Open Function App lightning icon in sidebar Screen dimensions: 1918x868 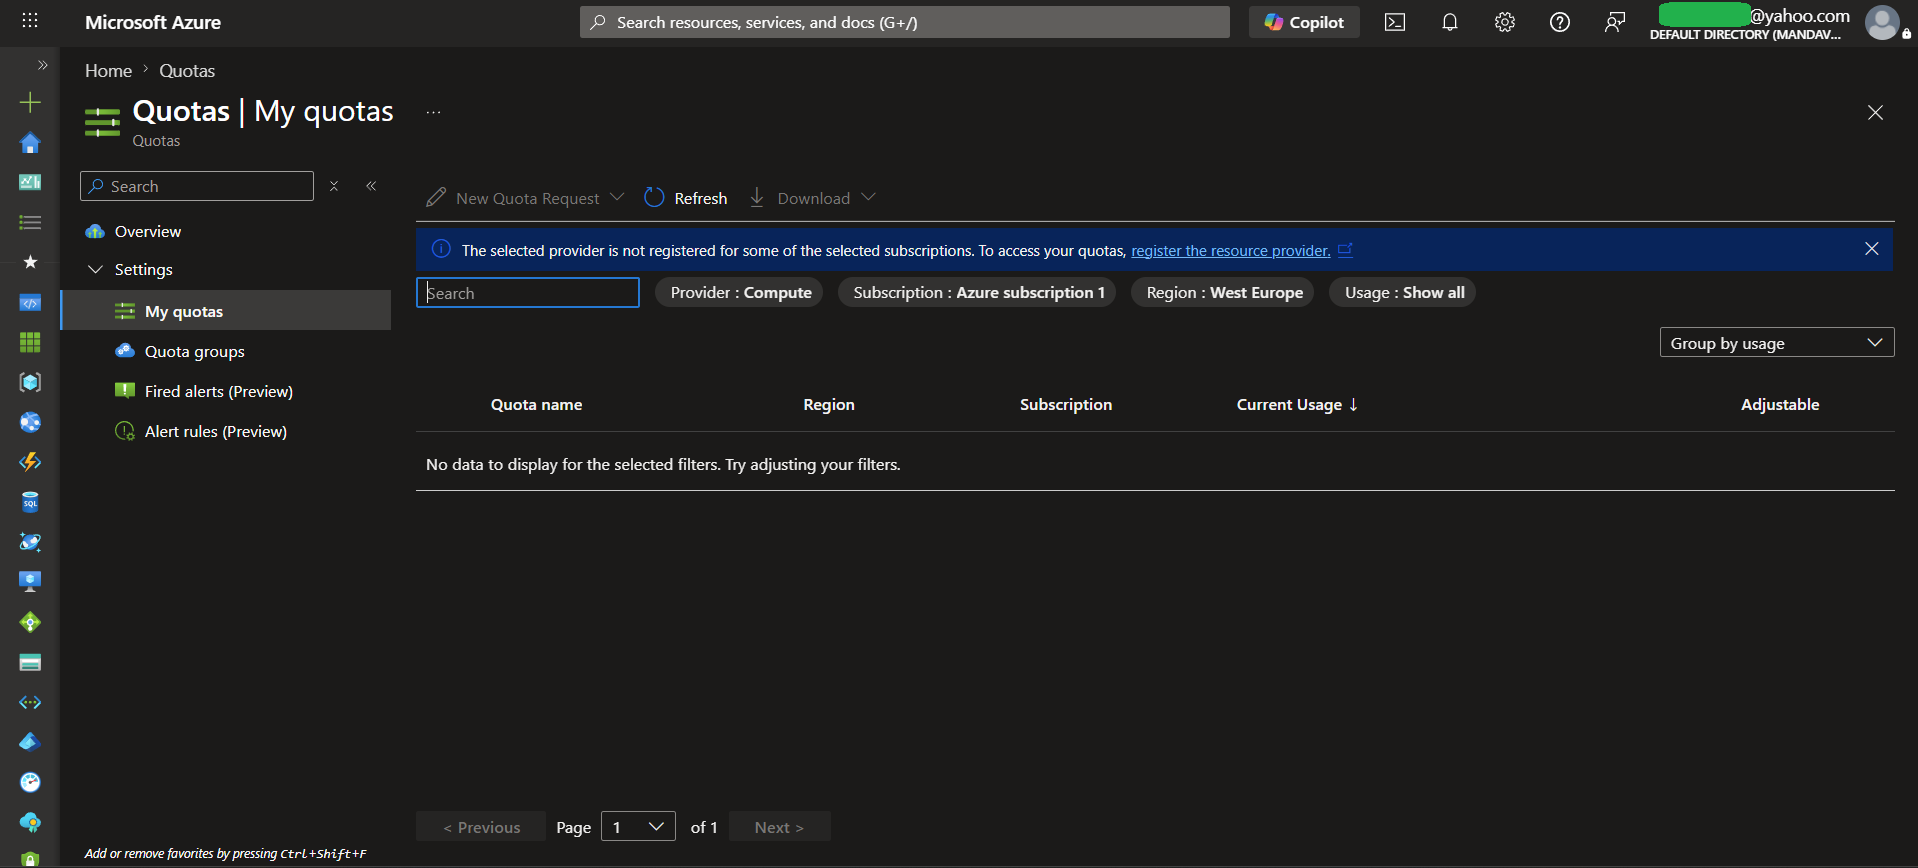(x=30, y=462)
